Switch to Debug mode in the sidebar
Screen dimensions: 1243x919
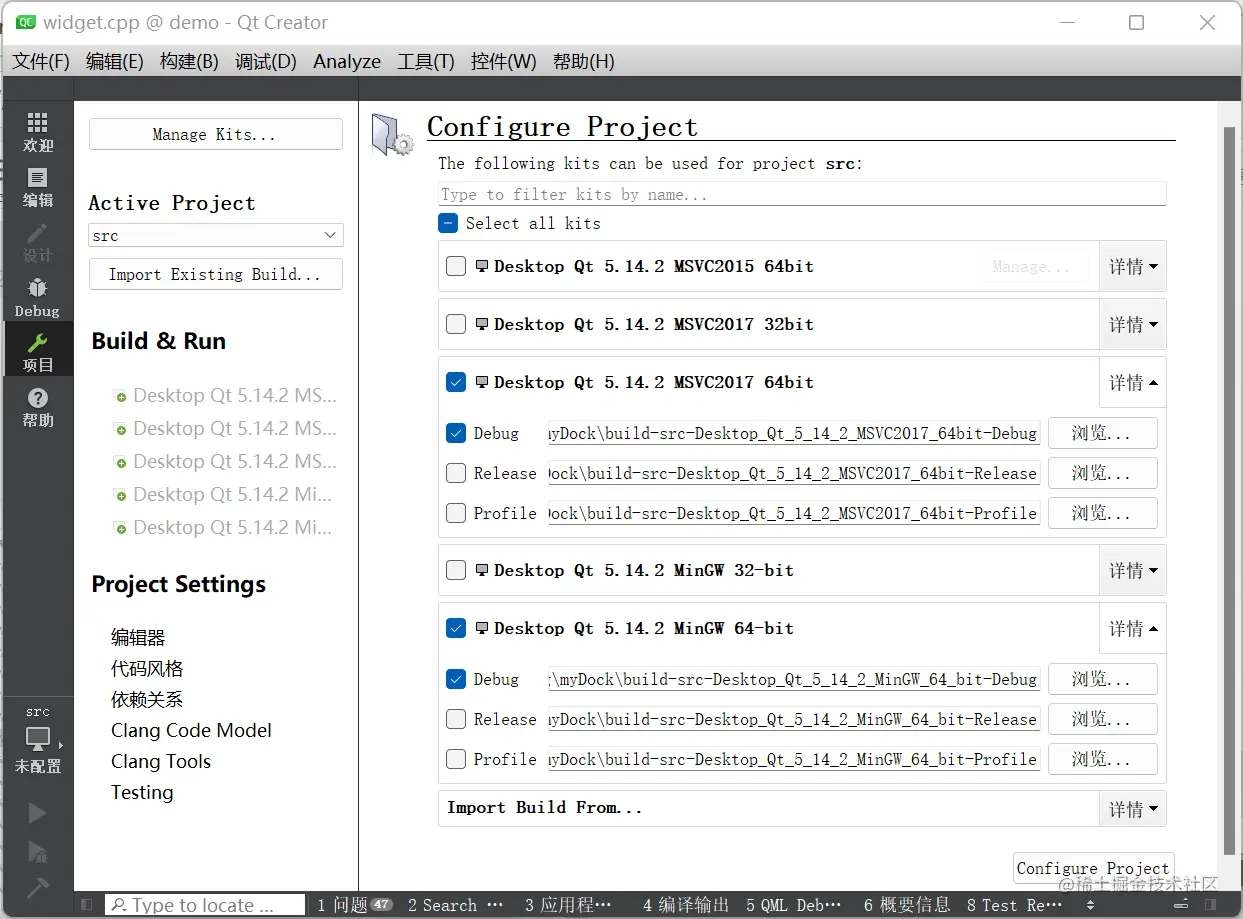click(x=37, y=297)
